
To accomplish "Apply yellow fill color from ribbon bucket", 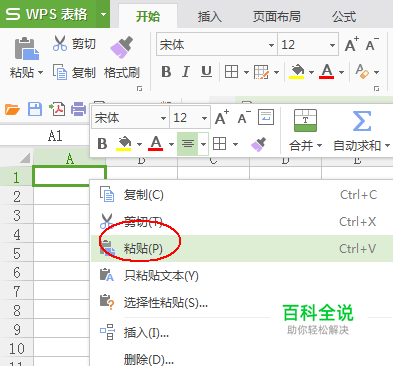I will [x=297, y=72].
